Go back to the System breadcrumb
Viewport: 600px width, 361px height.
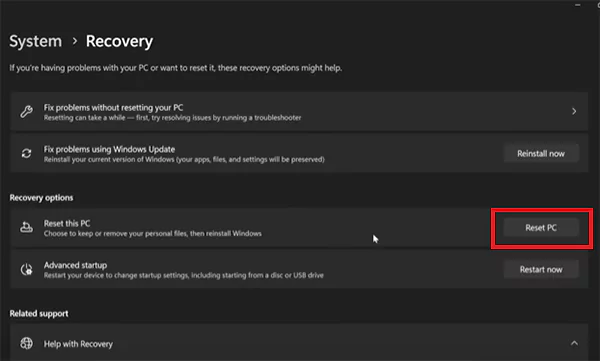coord(35,41)
